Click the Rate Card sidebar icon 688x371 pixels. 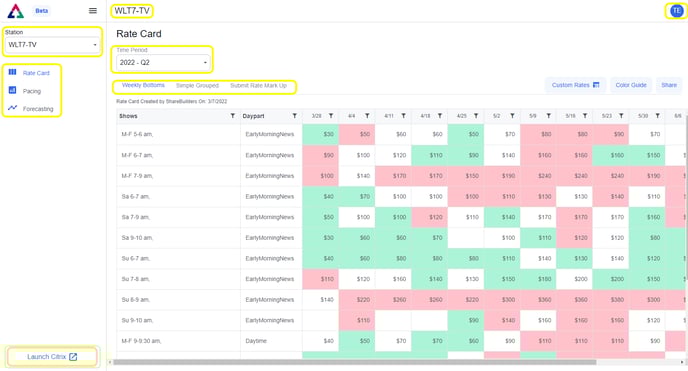coord(12,72)
